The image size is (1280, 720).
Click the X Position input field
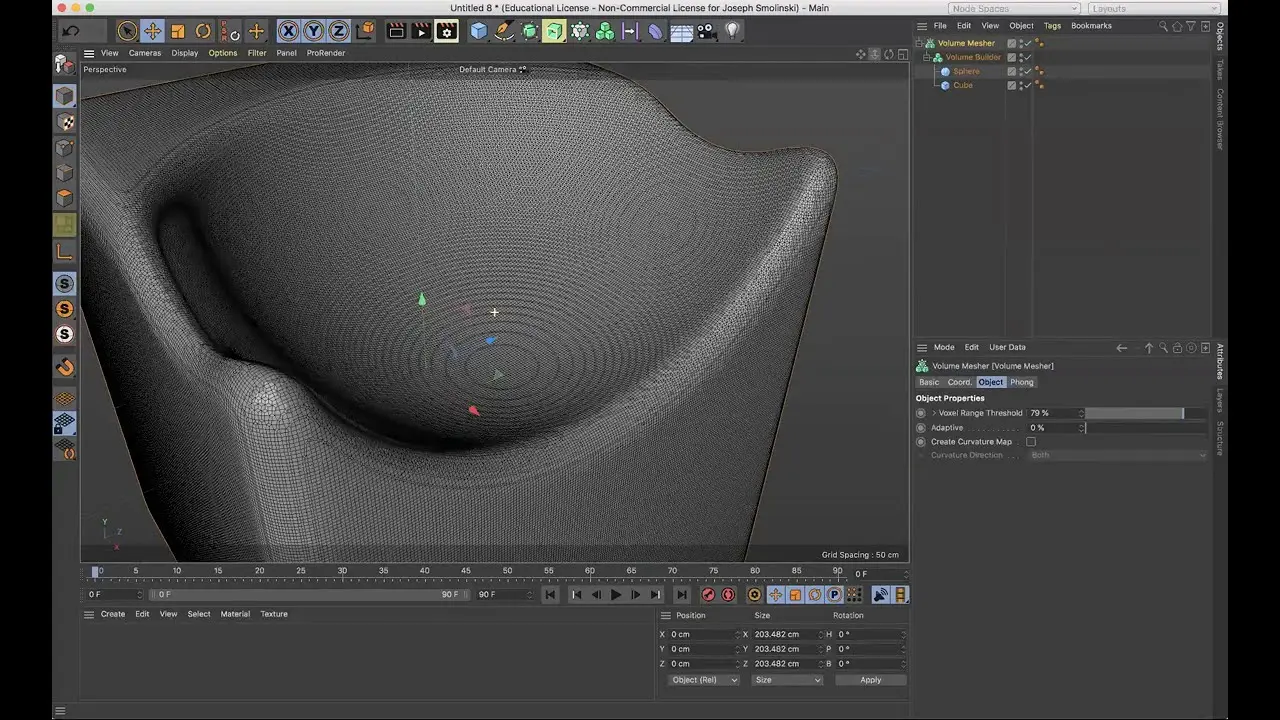click(703, 634)
